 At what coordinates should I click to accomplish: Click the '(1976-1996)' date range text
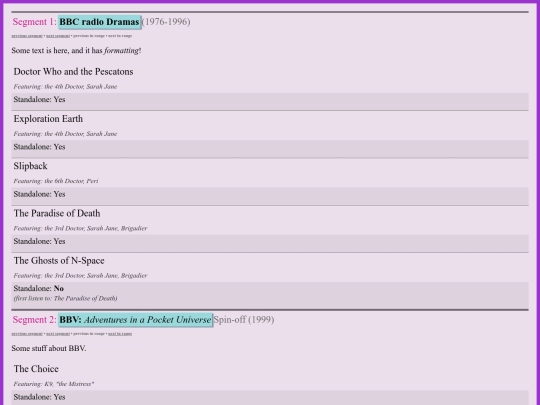(x=166, y=22)
